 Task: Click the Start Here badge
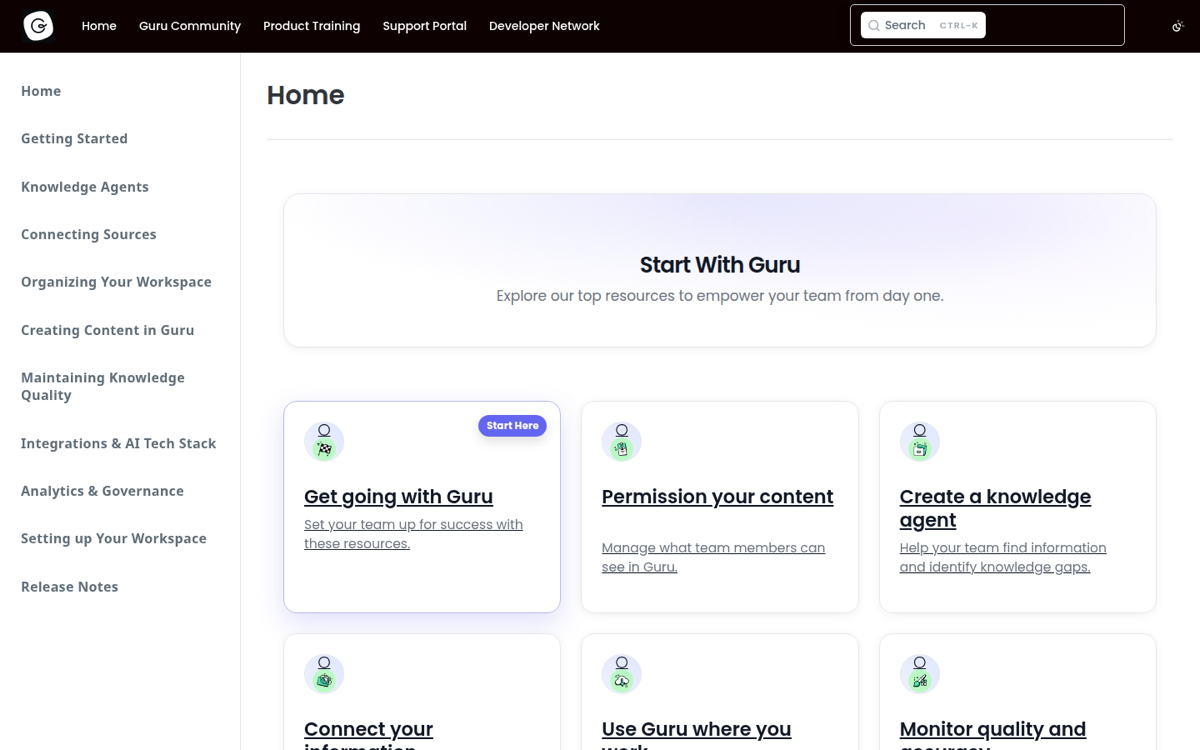click(512, 426)
